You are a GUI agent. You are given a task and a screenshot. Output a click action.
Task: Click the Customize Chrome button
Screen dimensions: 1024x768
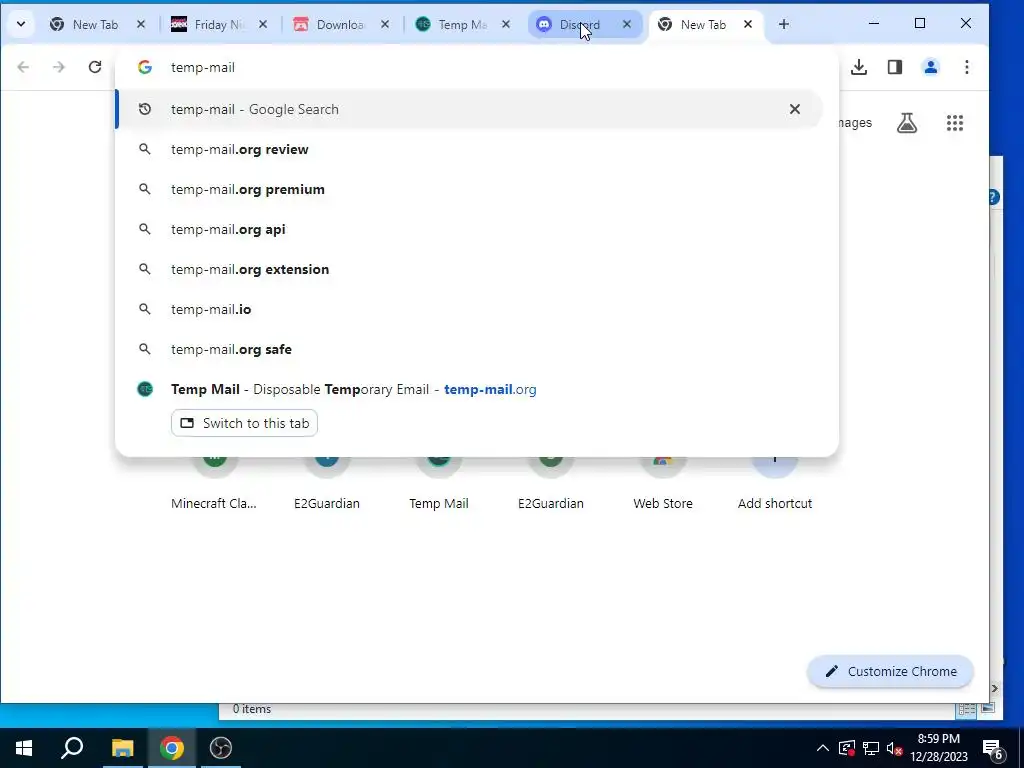point(891,671)
